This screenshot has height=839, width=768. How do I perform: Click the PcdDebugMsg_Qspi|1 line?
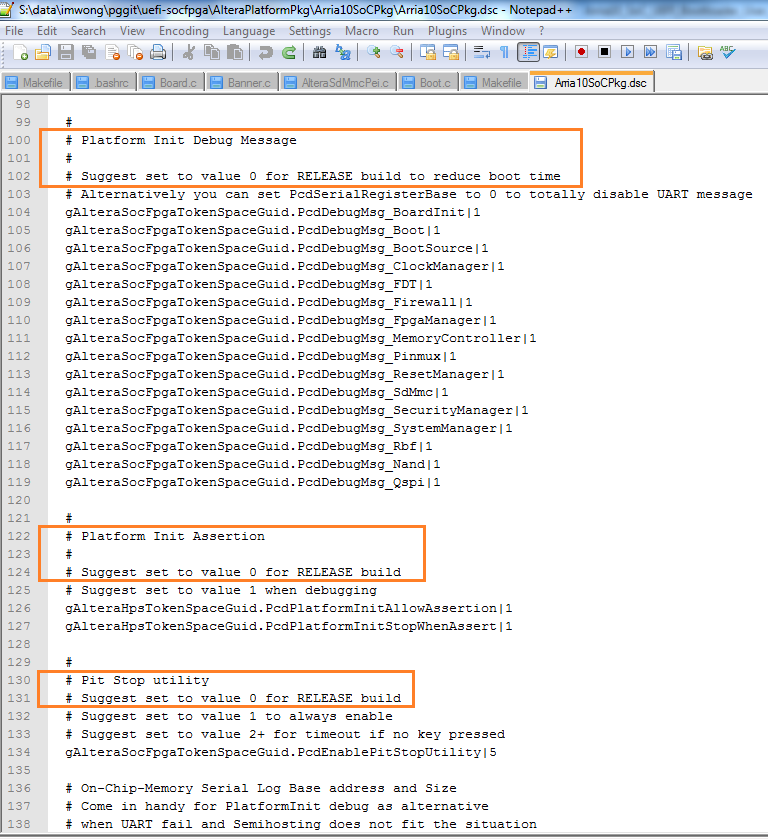[x=253, y=482]
